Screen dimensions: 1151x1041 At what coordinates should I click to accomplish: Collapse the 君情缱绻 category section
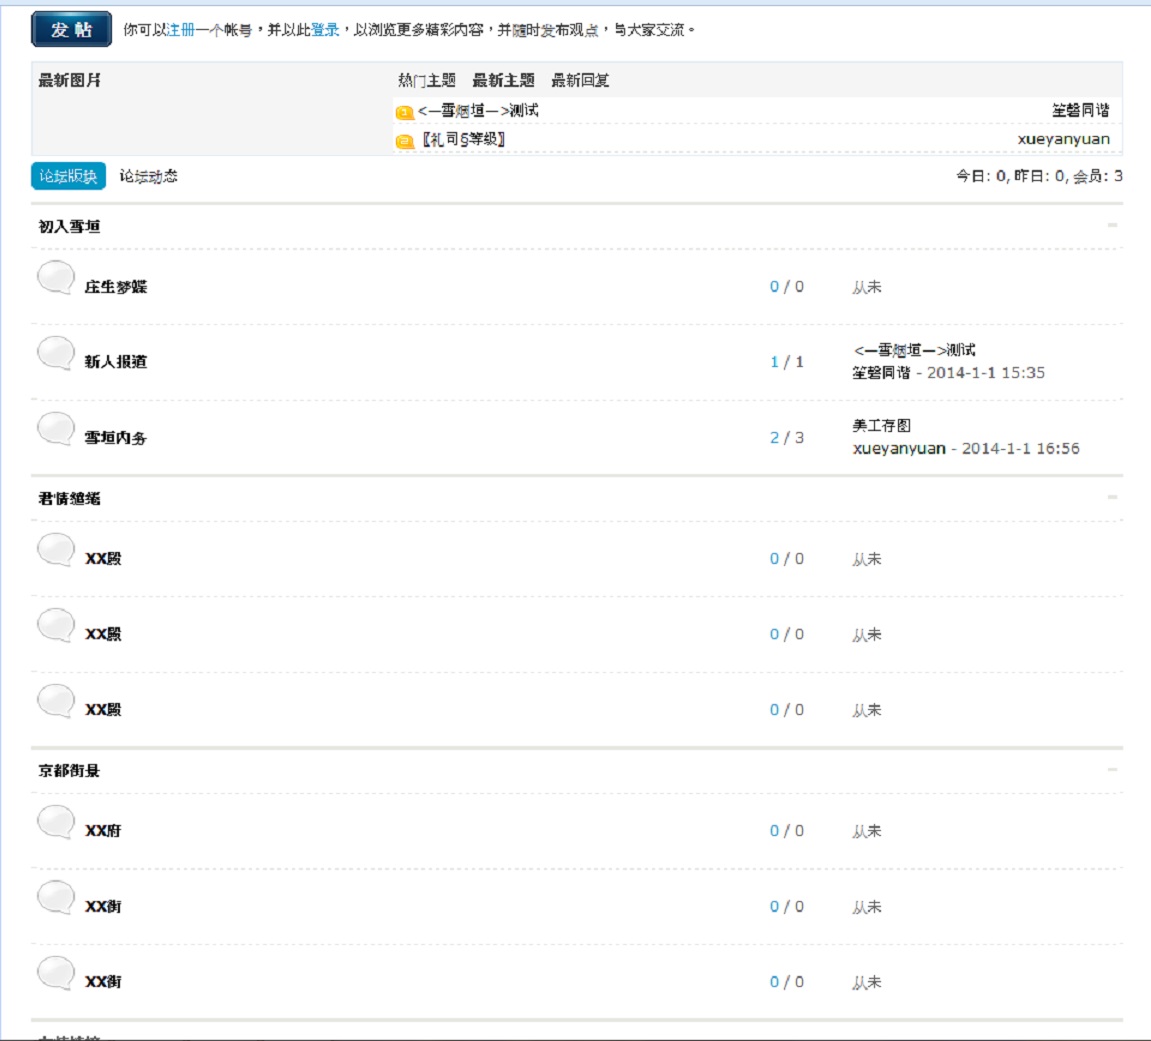coord(1112,498)
